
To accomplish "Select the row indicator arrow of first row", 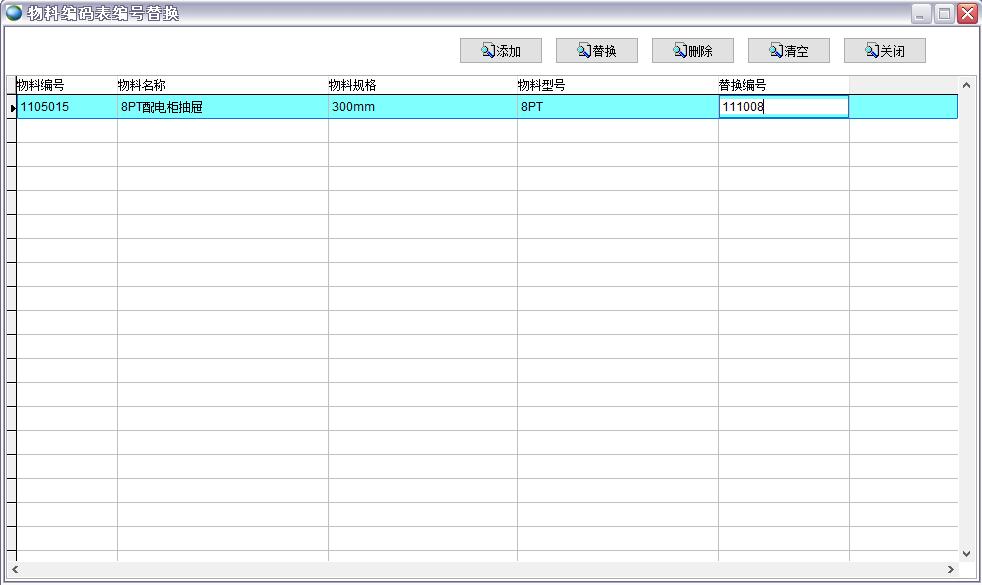I will (x=12, y=107).
